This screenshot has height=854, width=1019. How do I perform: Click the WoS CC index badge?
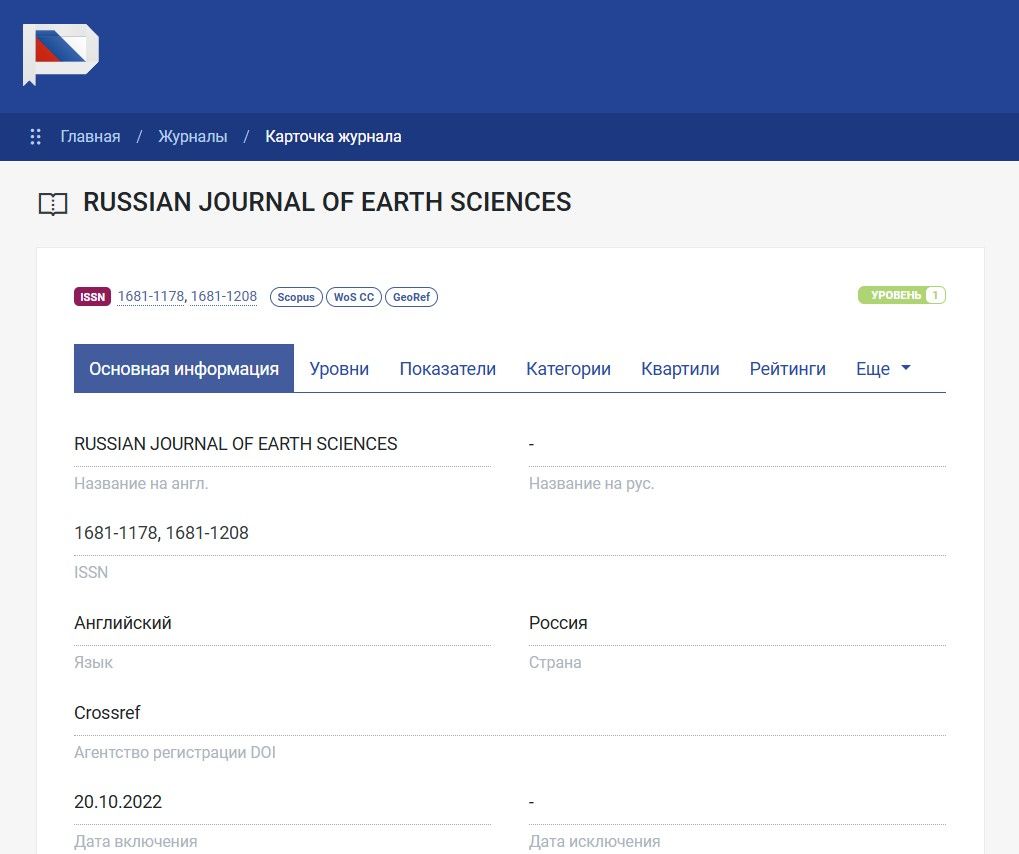(354, 297)
